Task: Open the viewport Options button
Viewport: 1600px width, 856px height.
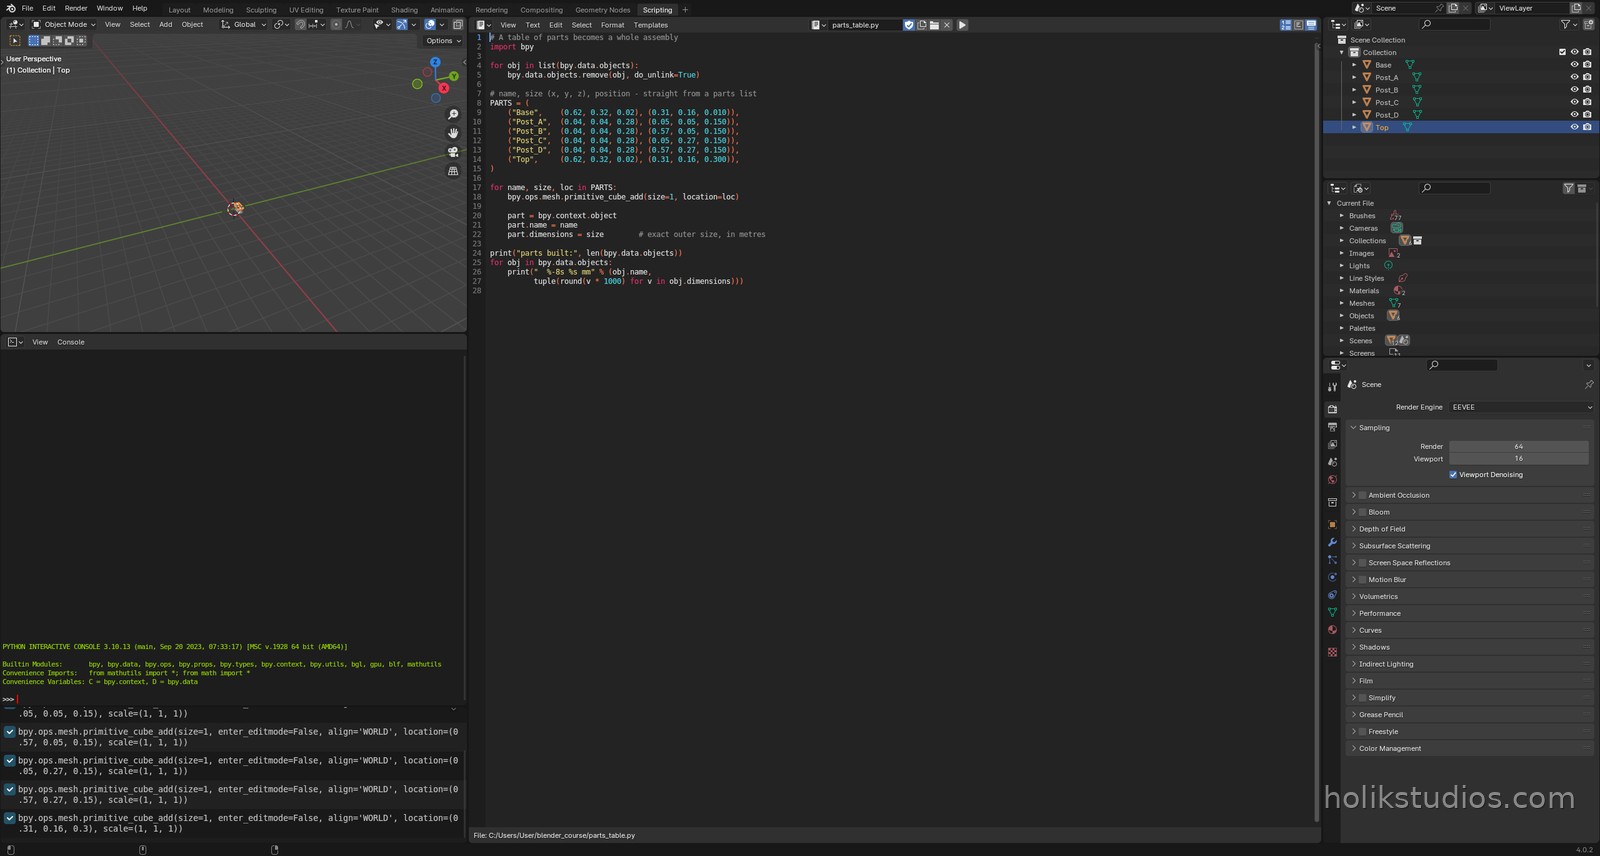Action: point(443,41)
